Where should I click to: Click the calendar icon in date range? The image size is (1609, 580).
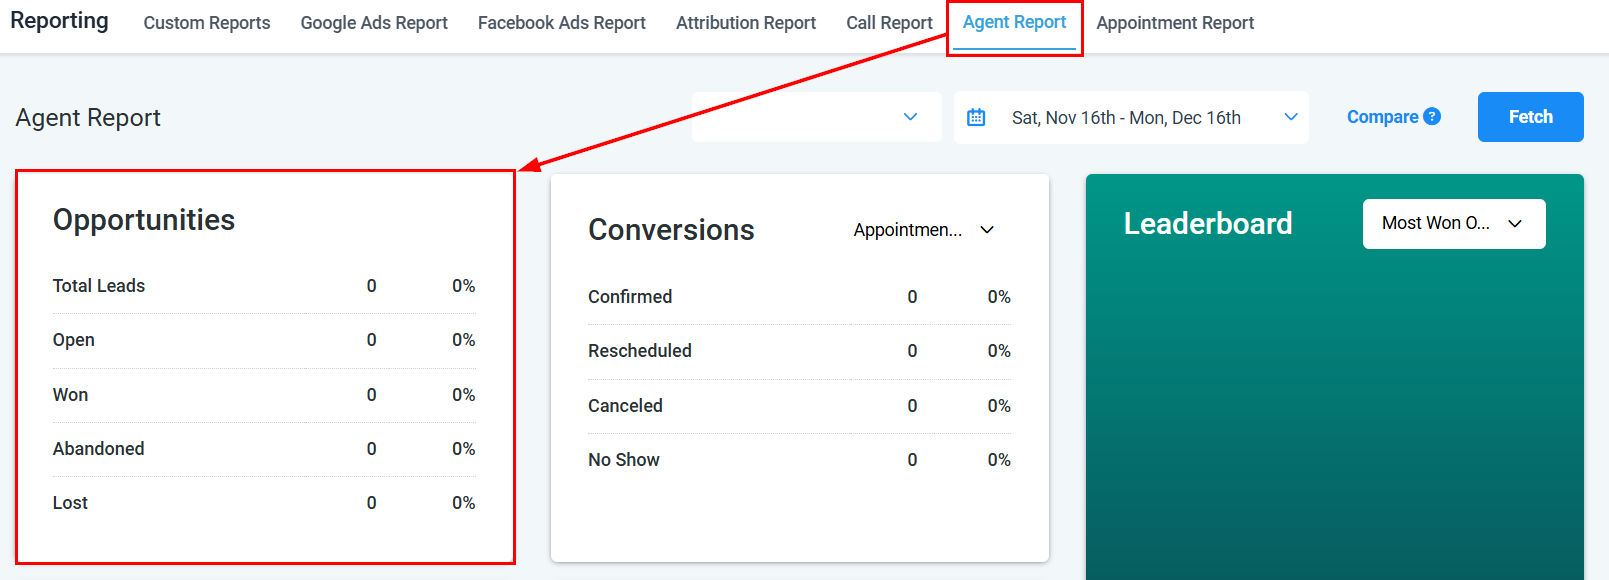(x=976, y=117)
